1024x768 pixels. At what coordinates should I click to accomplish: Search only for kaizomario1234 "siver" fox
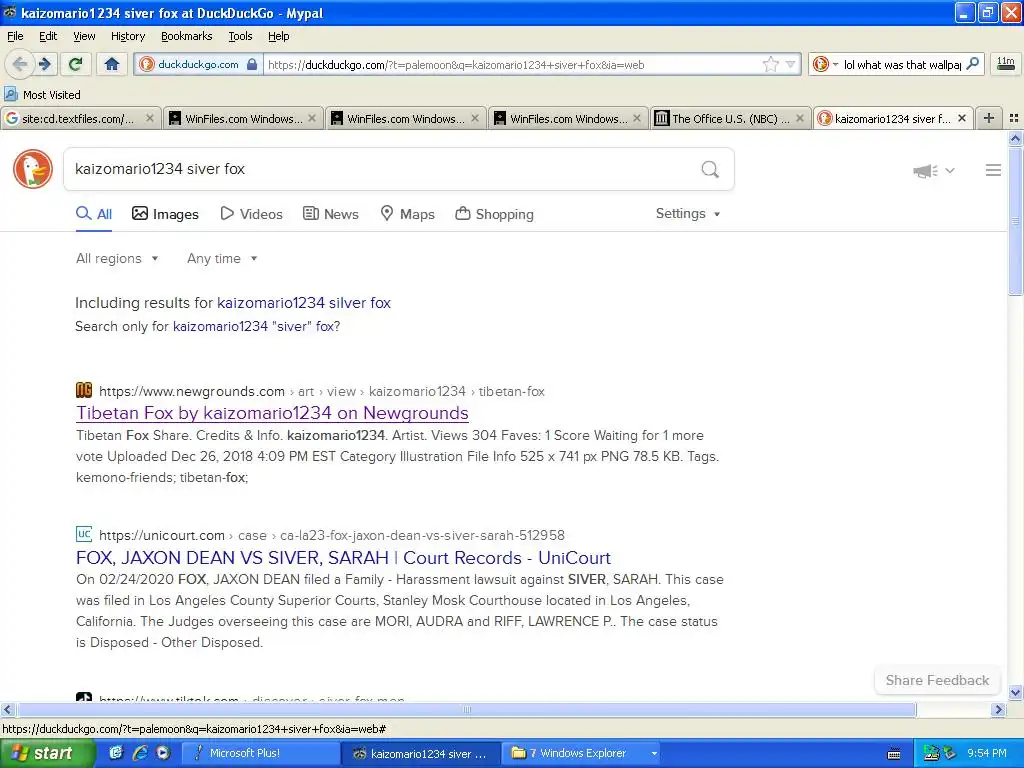point(256,327)
